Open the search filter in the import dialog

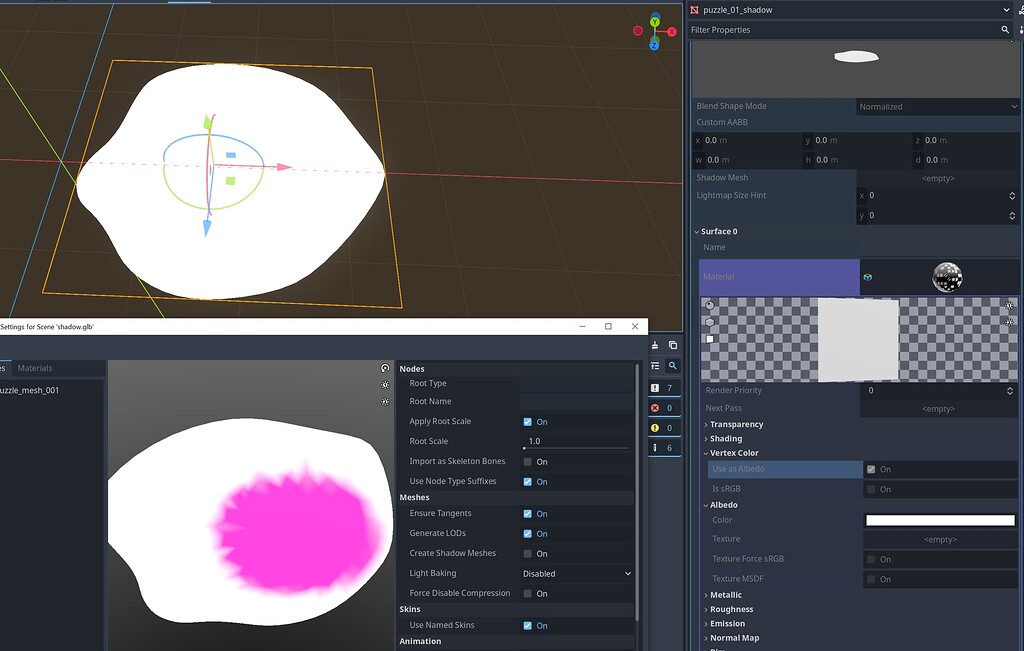(x=672, y=366)
